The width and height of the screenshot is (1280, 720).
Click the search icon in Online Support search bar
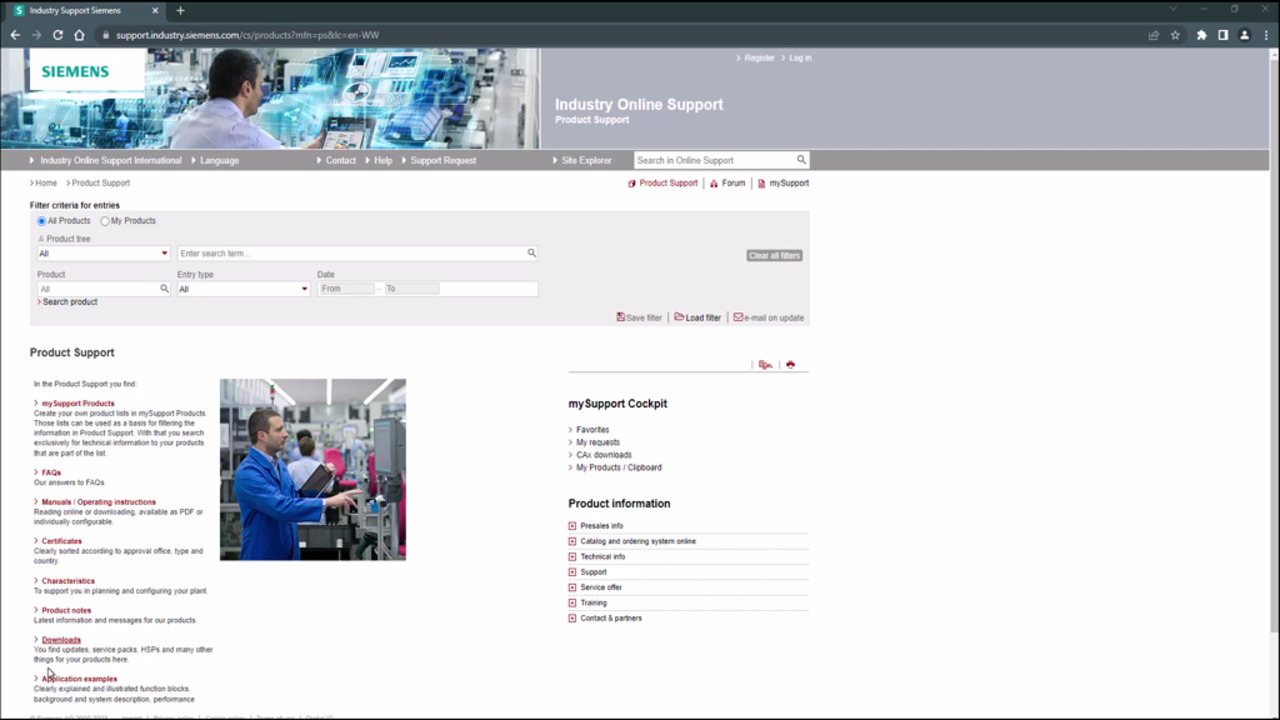click(x=800, y=160)
